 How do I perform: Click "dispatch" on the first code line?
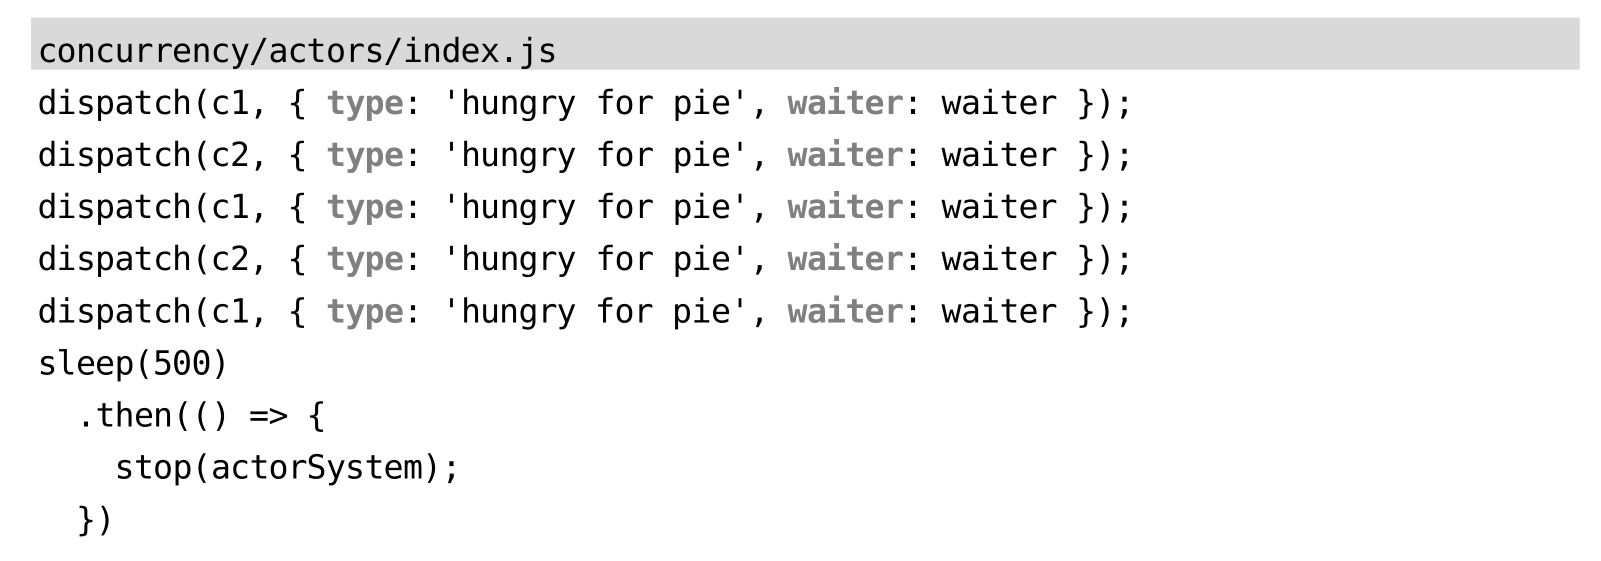[x=114, y=104]
